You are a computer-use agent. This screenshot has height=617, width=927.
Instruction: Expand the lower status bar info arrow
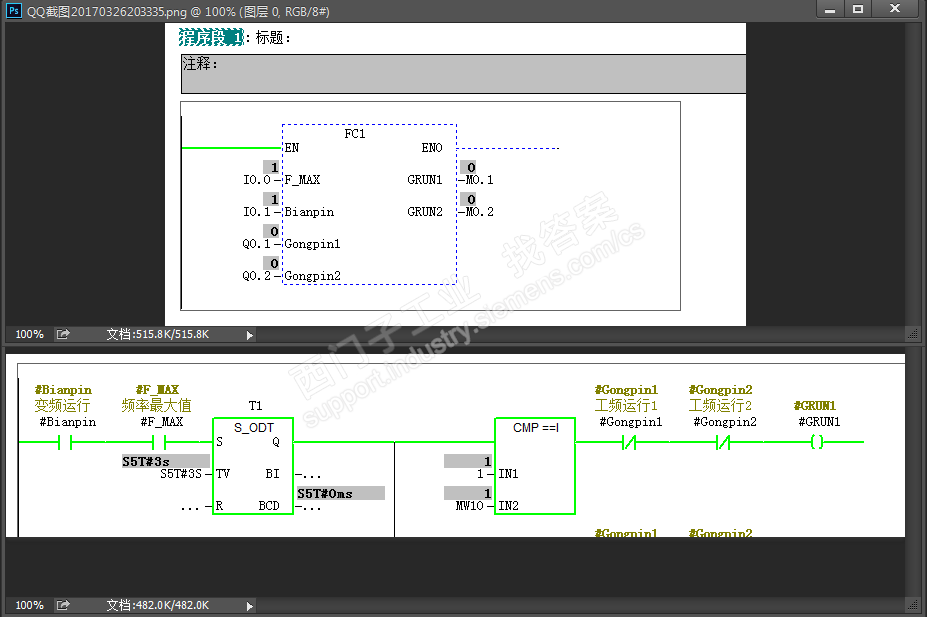pos(250,605)
